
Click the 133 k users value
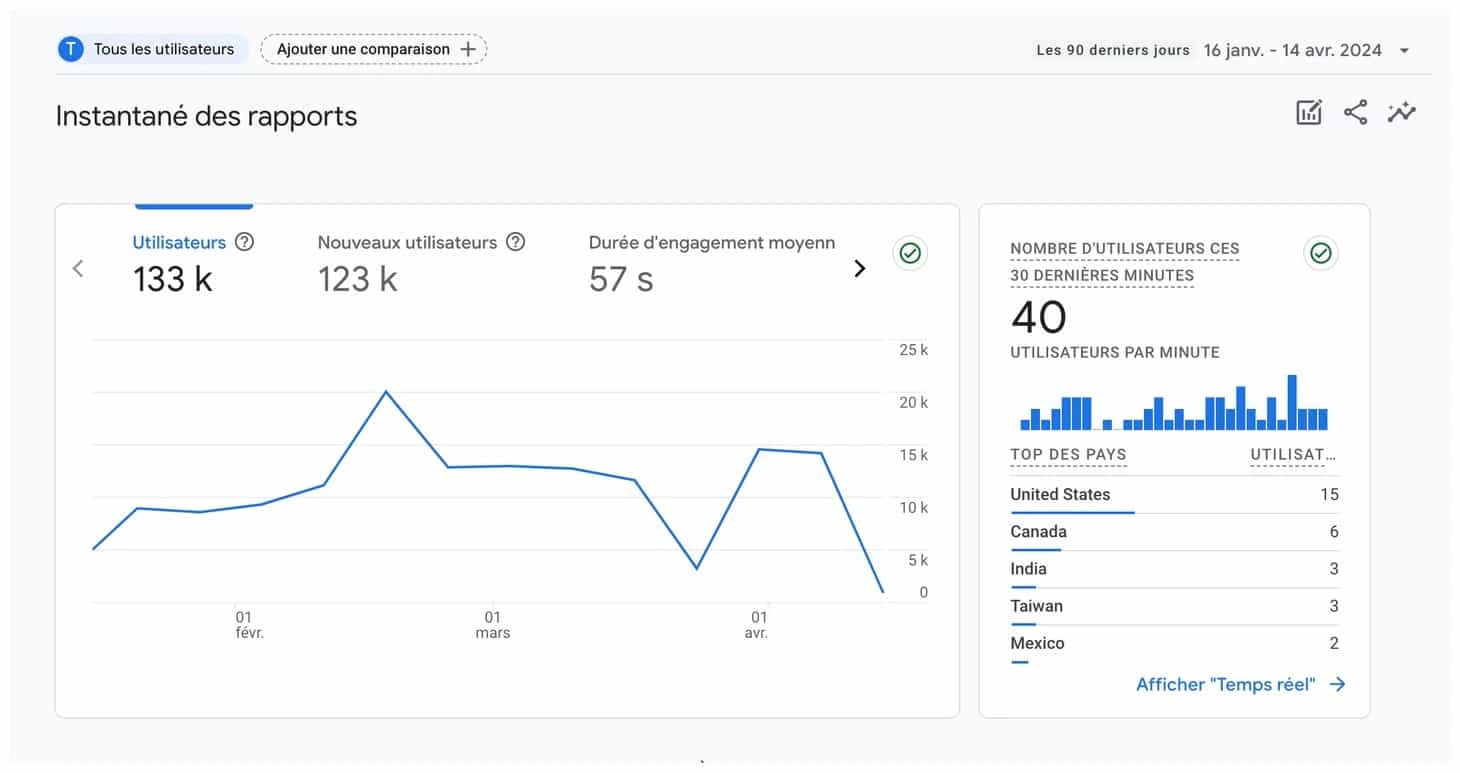point(172,279)
